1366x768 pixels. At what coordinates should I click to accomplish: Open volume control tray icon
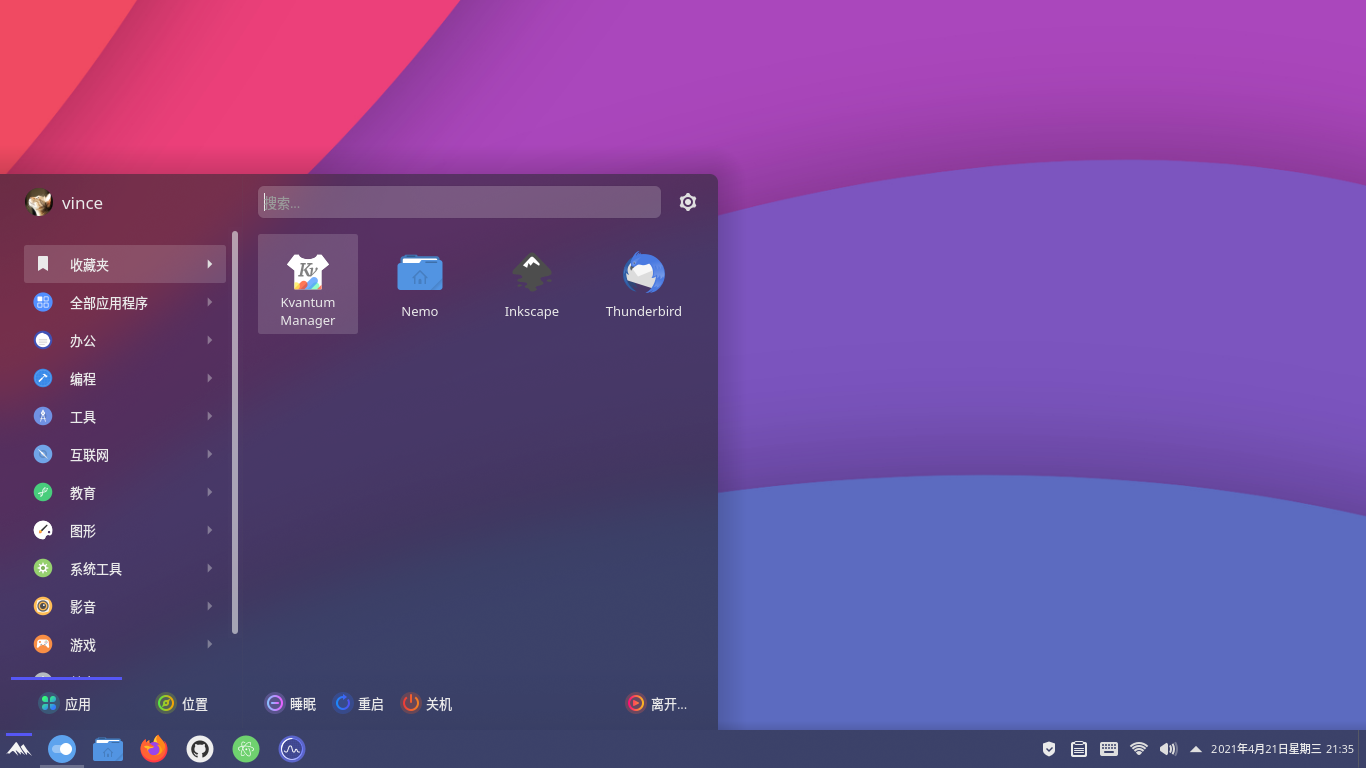tap(1168, 749)
